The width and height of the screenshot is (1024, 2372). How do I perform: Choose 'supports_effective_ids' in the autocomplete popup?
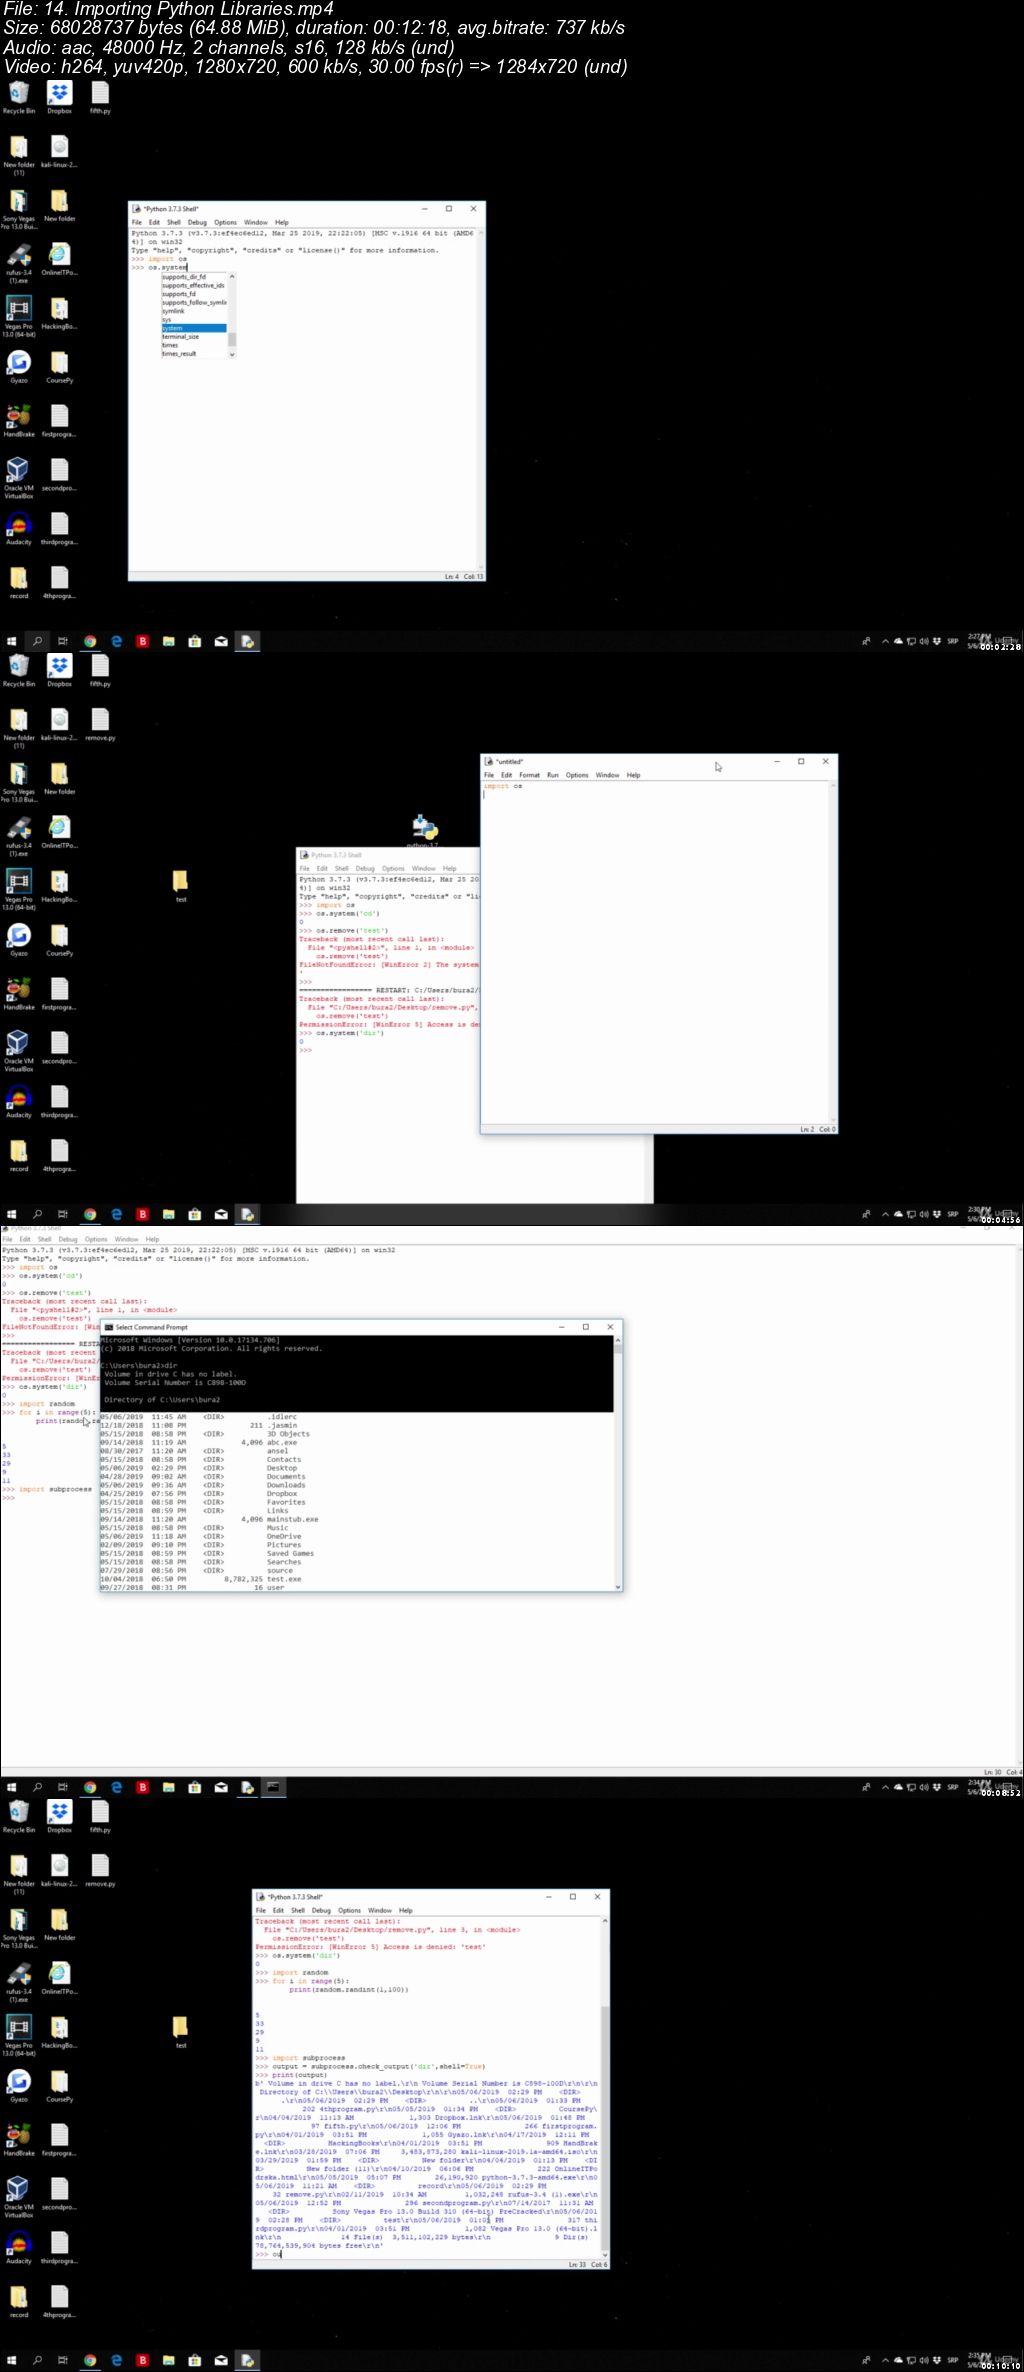point(193,285)
